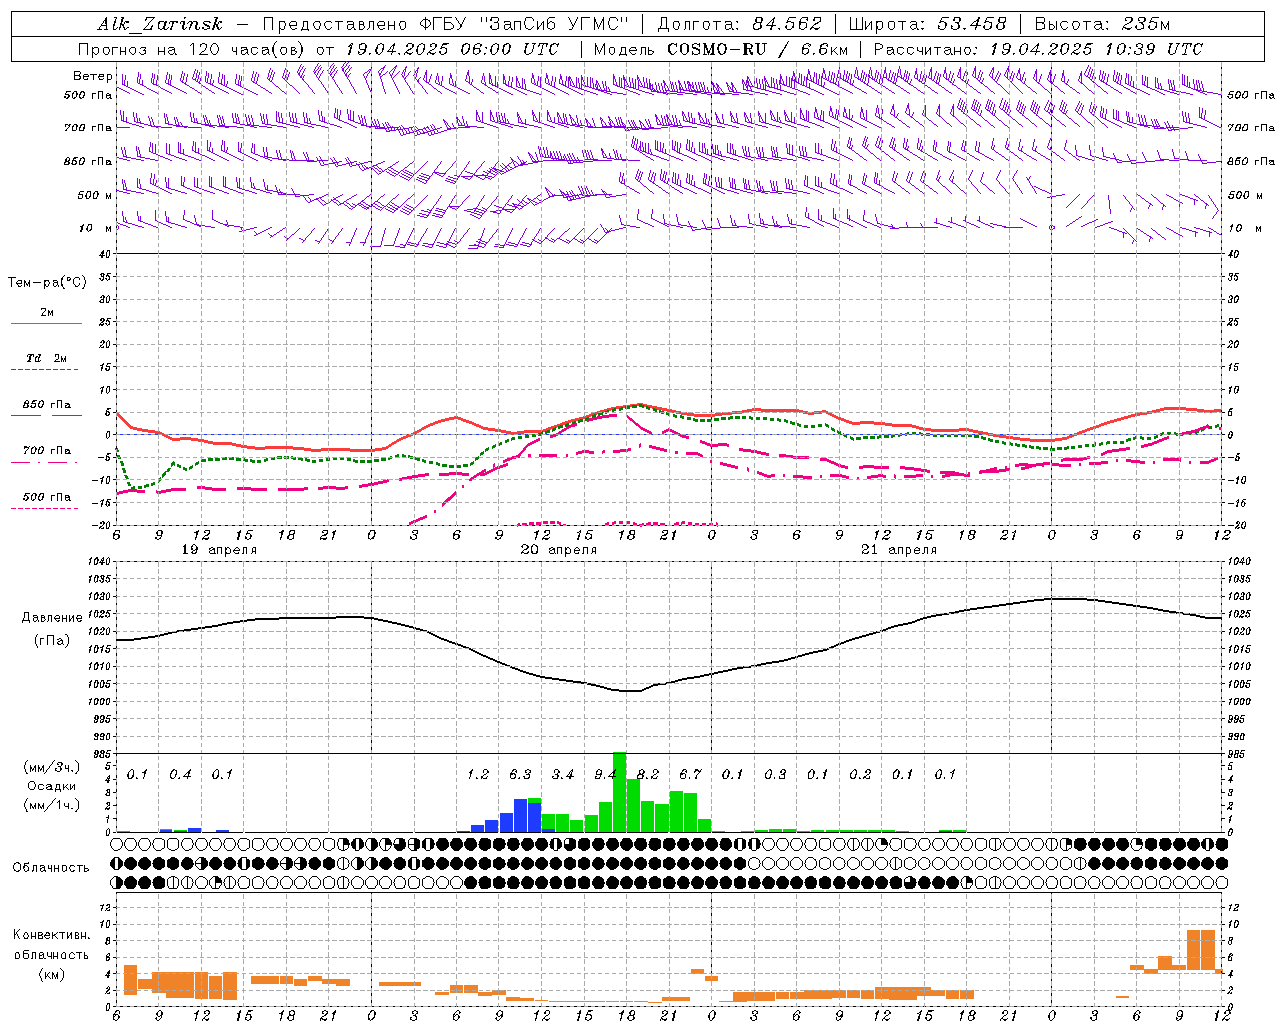1280x1024 pixels.
Task: Click the 3-hour precipitation value 1.2
Action: coord(478,774)
